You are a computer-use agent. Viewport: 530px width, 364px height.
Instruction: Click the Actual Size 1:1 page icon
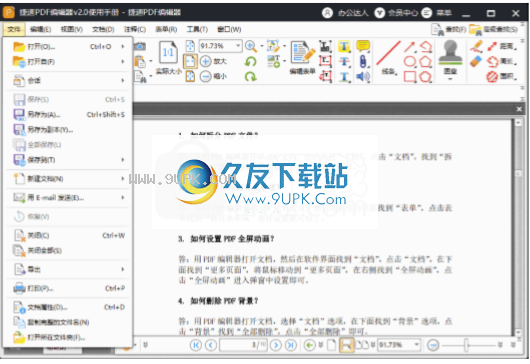click(168, 53)
